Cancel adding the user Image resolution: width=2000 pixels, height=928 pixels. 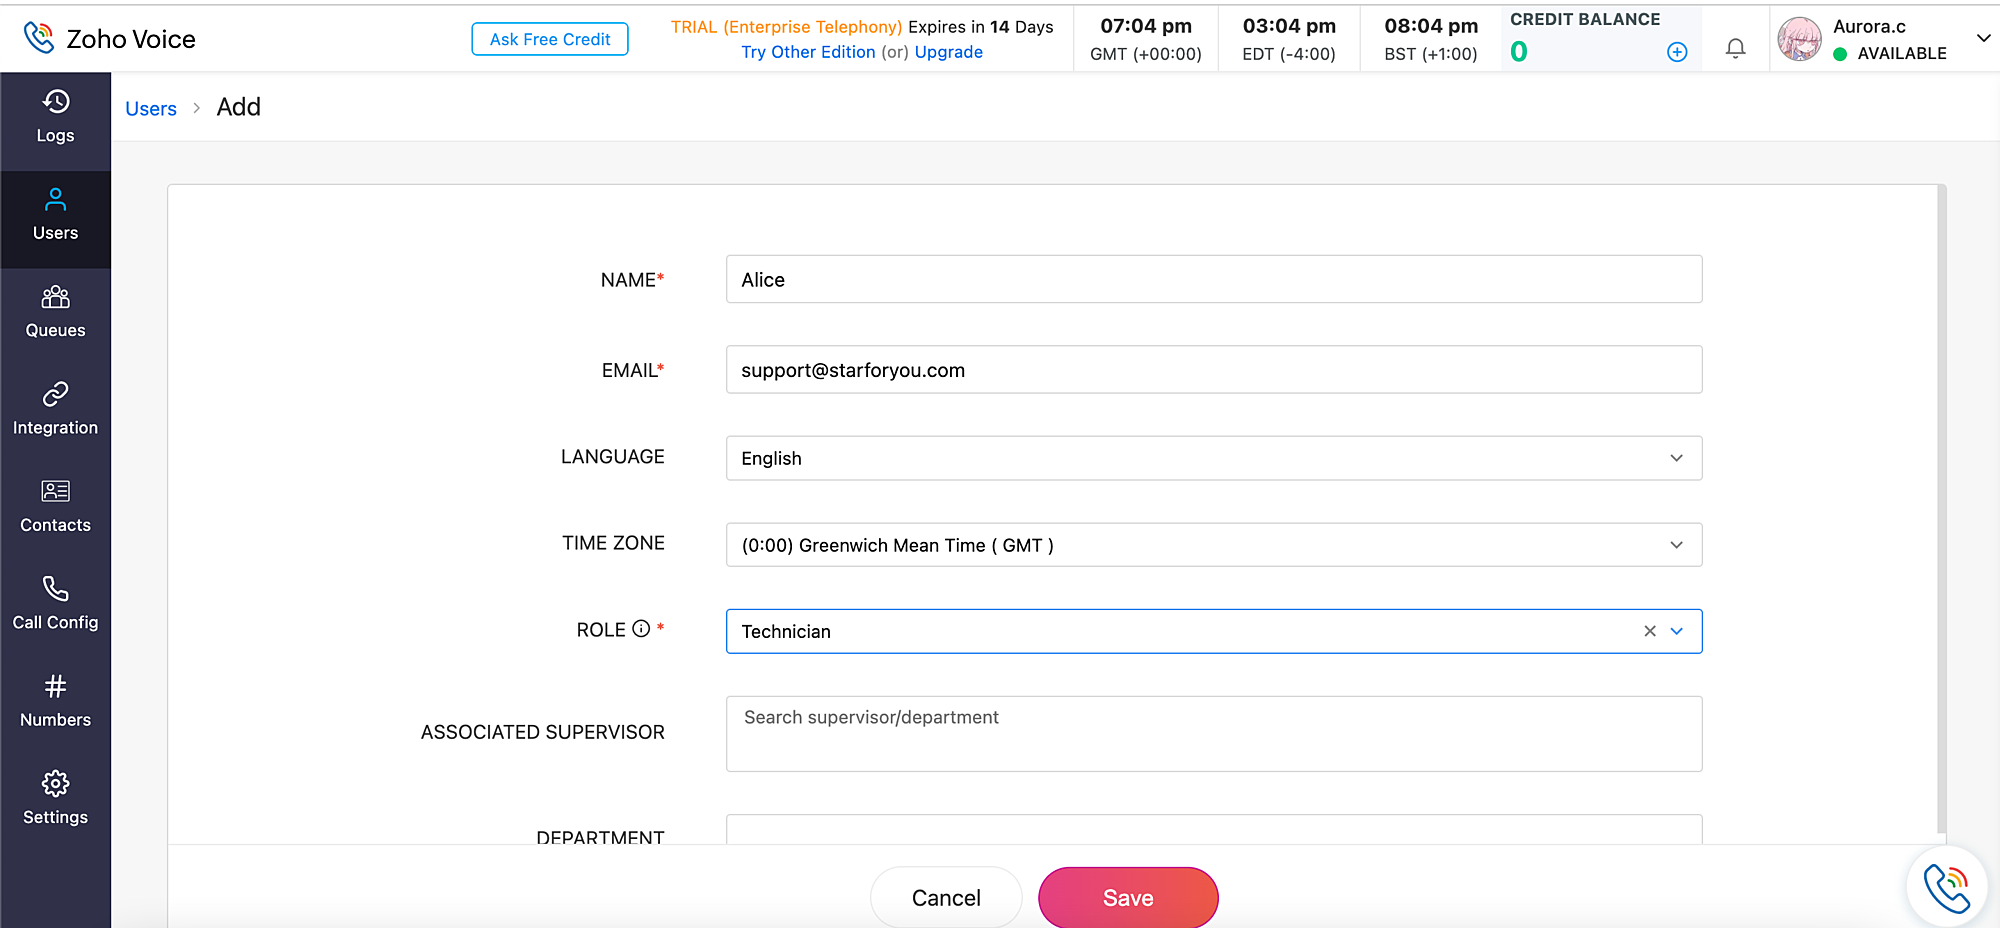(946, 898)
